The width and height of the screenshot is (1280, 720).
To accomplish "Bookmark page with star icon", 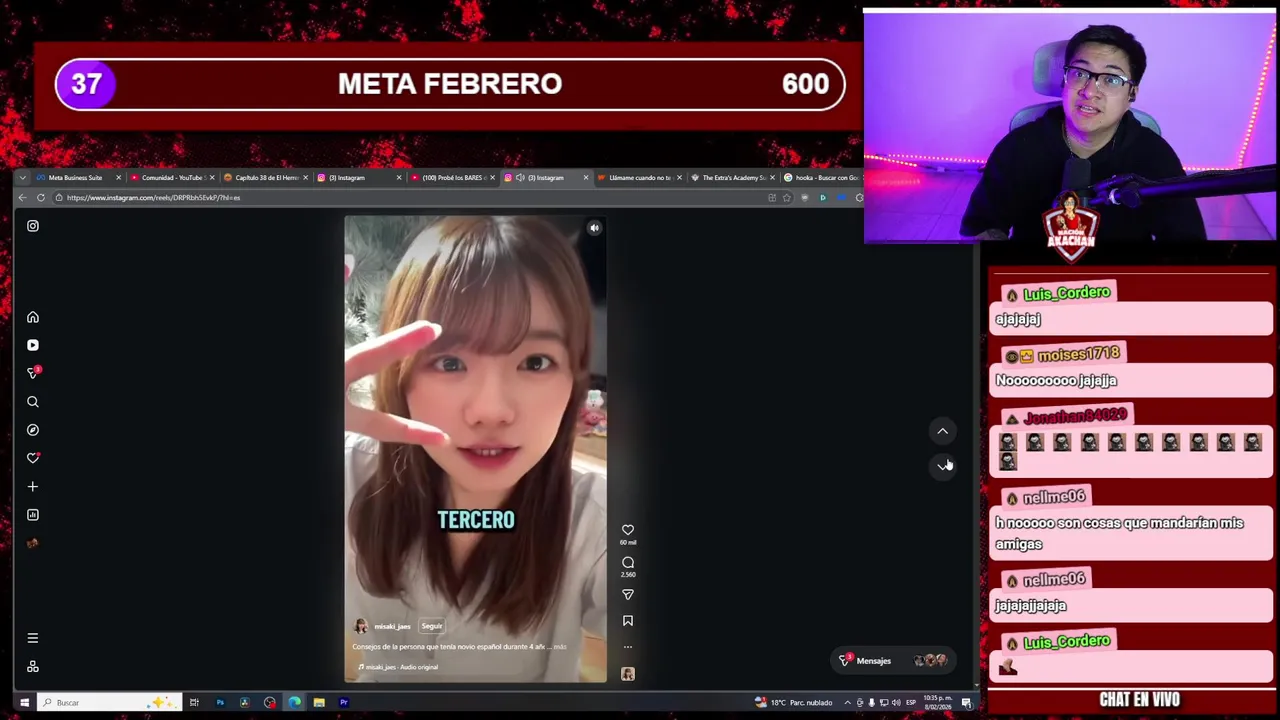I will tap(786, 198).
